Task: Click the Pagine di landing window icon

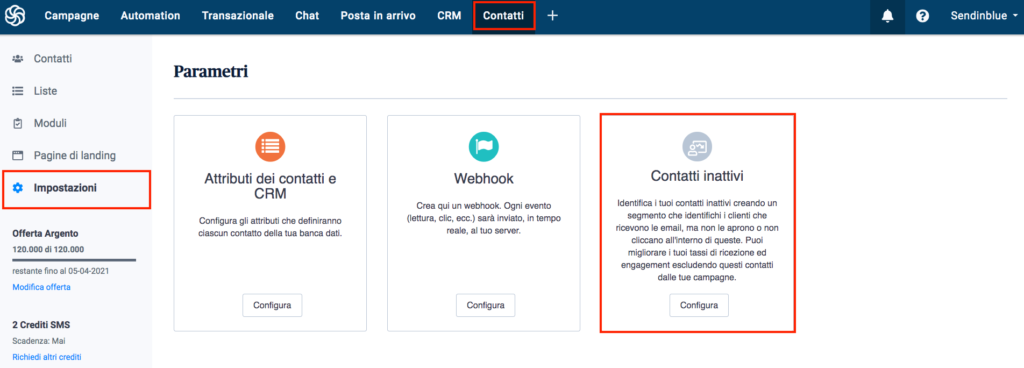Action: [18, 155]
